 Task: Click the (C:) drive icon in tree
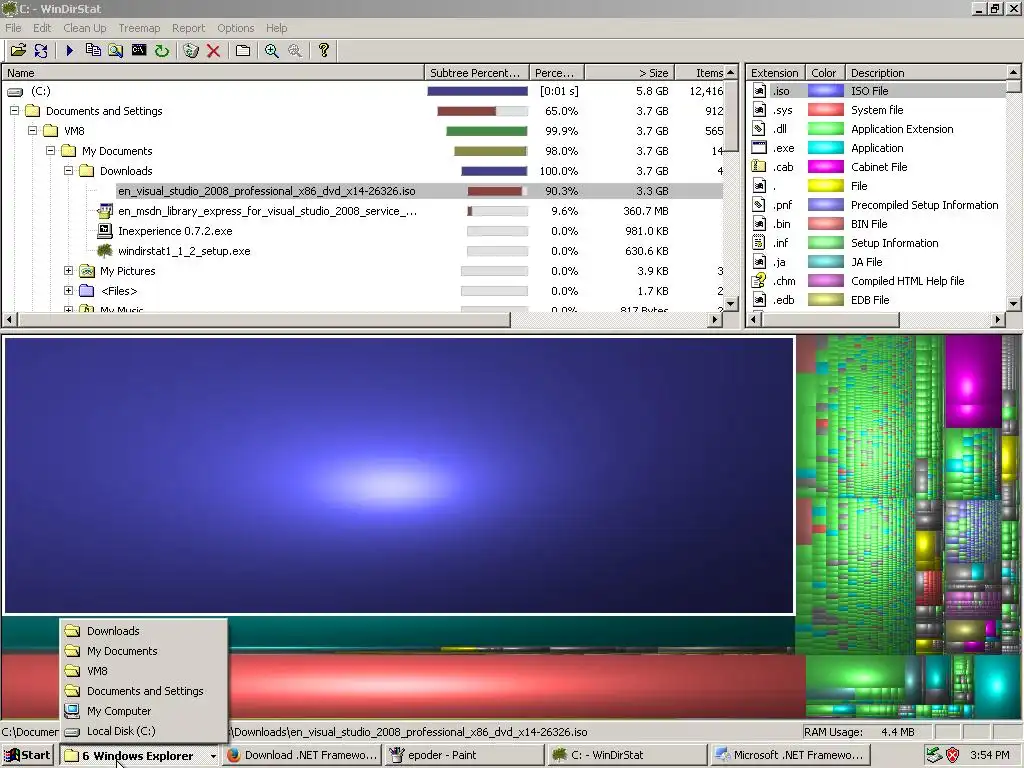15,91
